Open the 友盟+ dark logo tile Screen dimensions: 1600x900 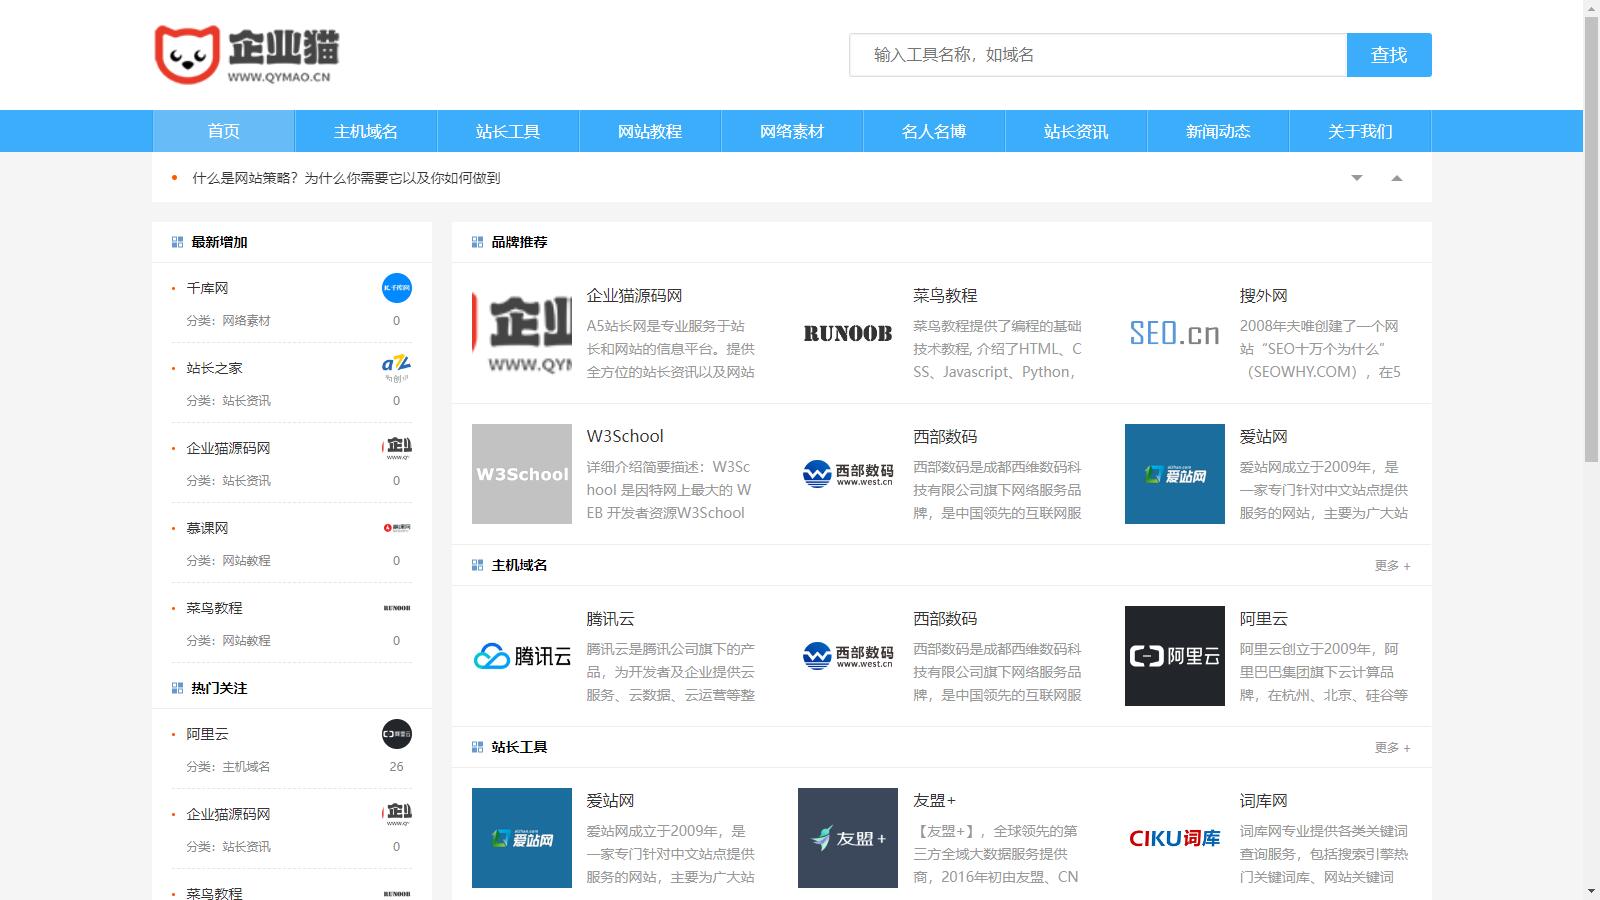[x=847, y=838]
